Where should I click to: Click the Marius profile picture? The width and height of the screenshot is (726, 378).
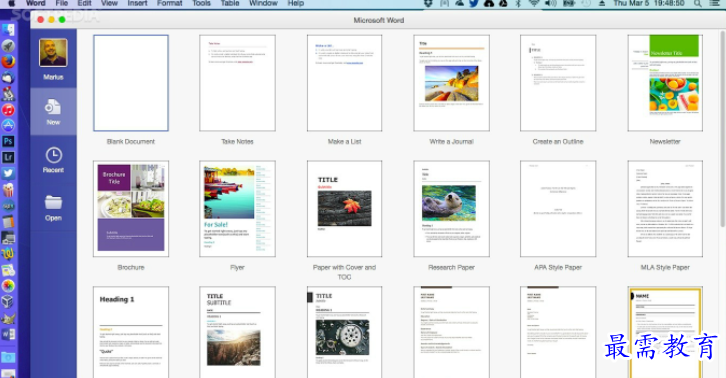[53, 53]
